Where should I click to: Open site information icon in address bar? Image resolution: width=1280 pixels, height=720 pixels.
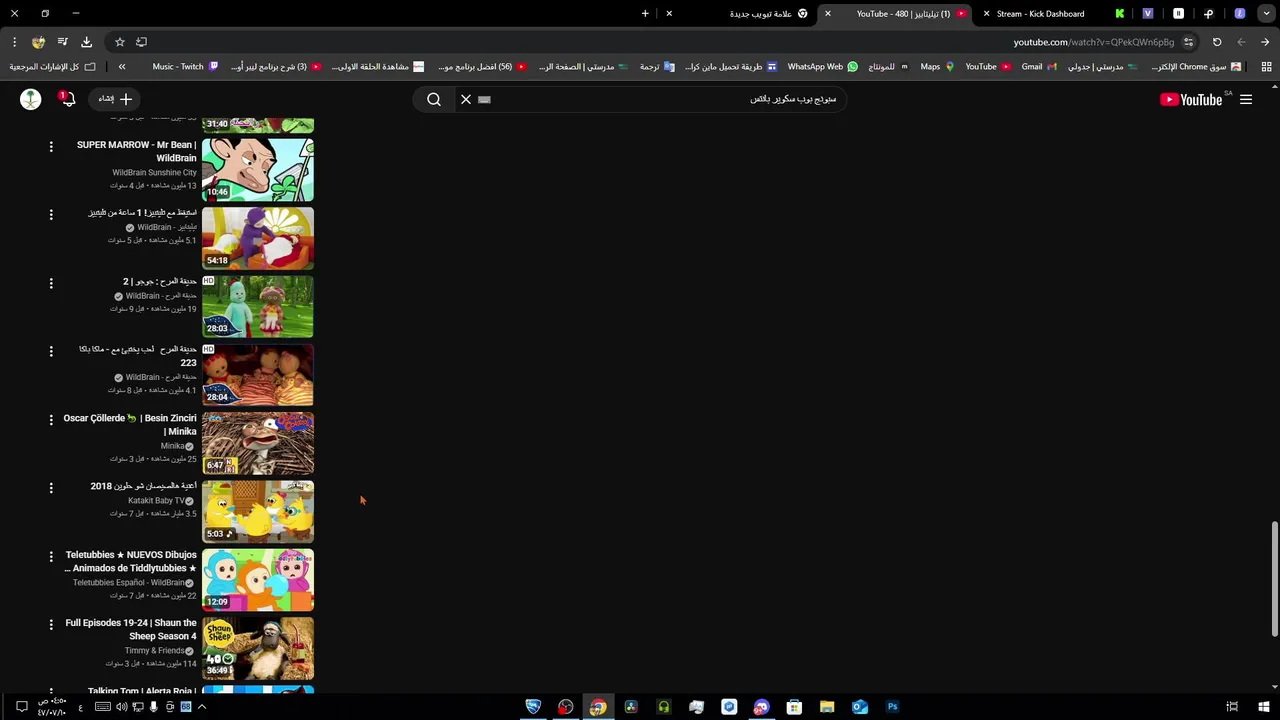coord(1188,42)
